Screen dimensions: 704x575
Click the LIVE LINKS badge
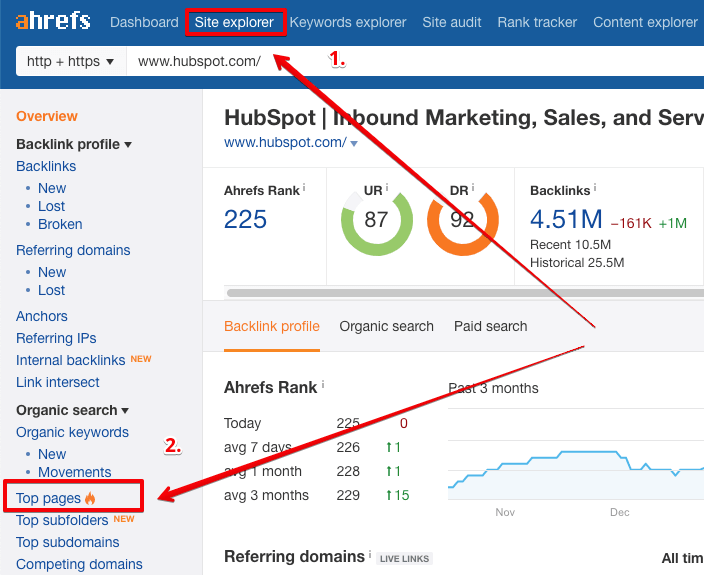click(404, 558)
